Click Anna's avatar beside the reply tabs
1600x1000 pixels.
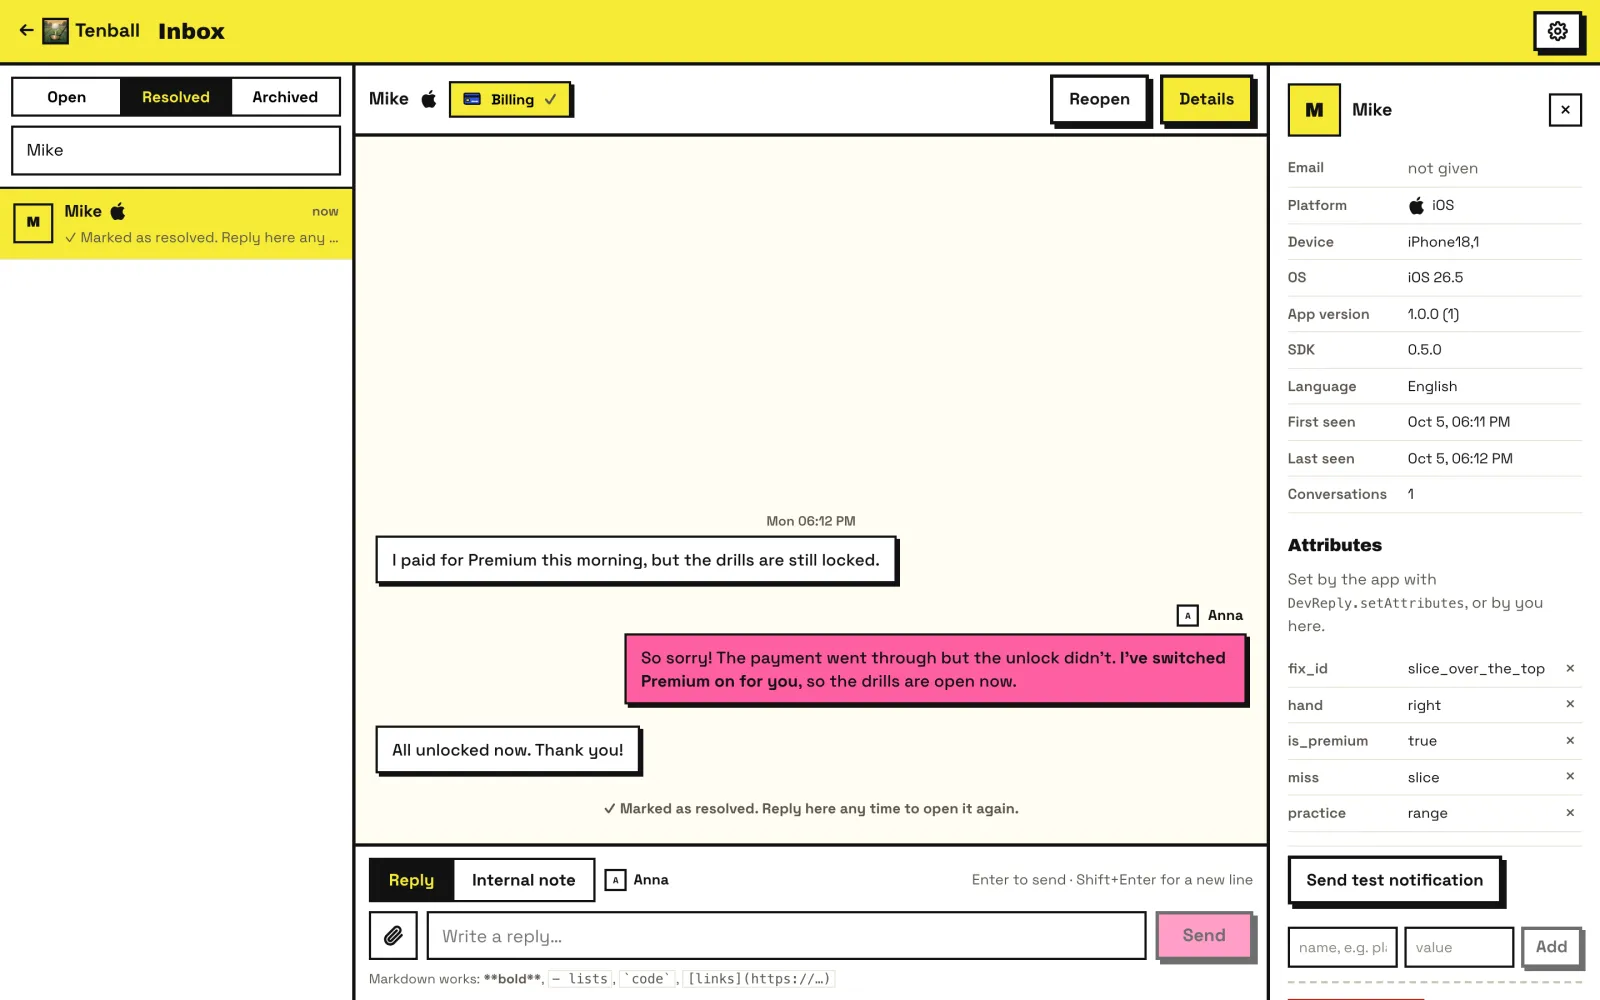click(616, 880)
